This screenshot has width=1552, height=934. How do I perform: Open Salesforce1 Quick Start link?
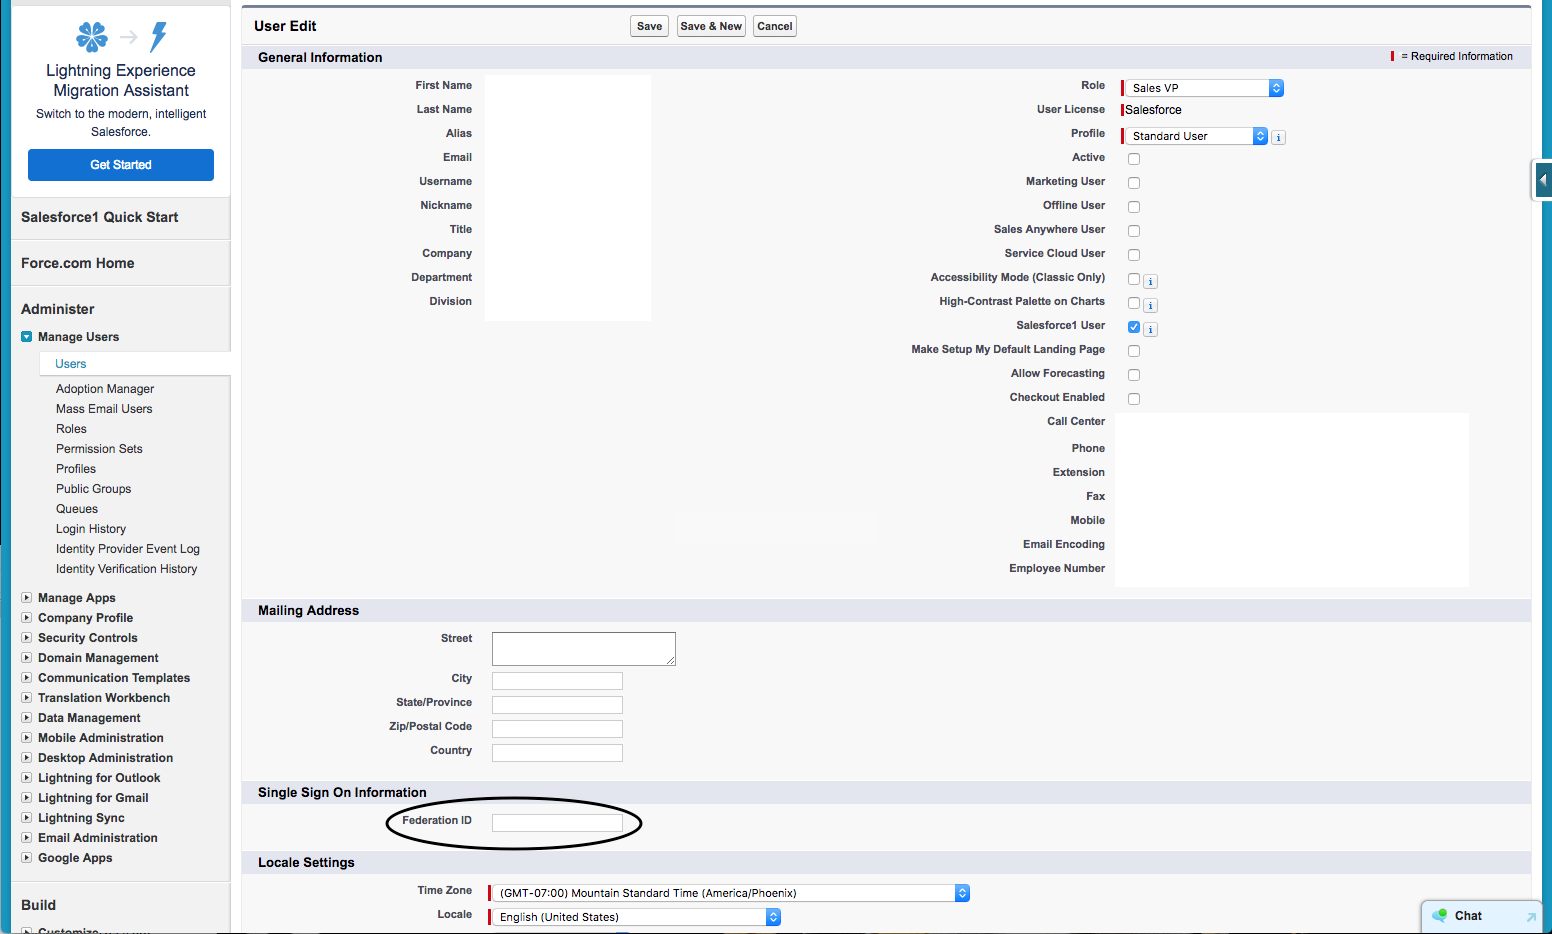point(99,217)
